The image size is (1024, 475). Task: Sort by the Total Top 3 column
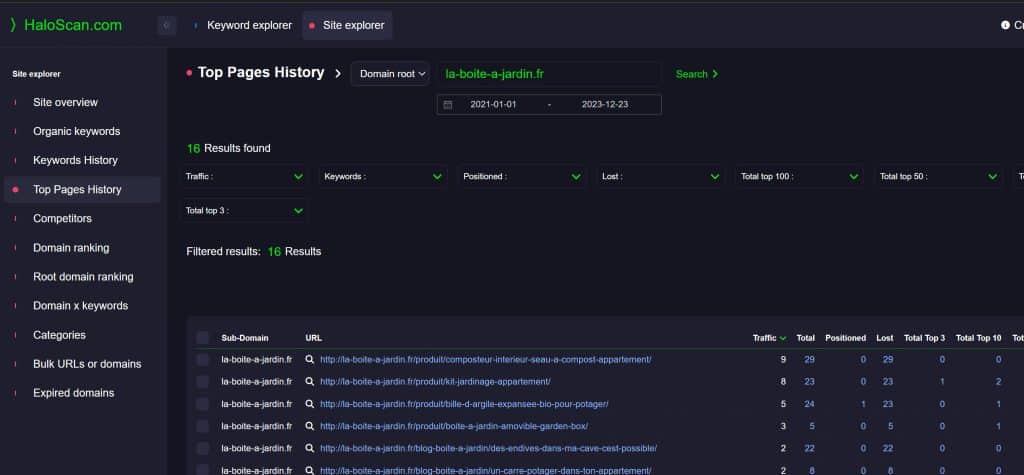[924, 338]
